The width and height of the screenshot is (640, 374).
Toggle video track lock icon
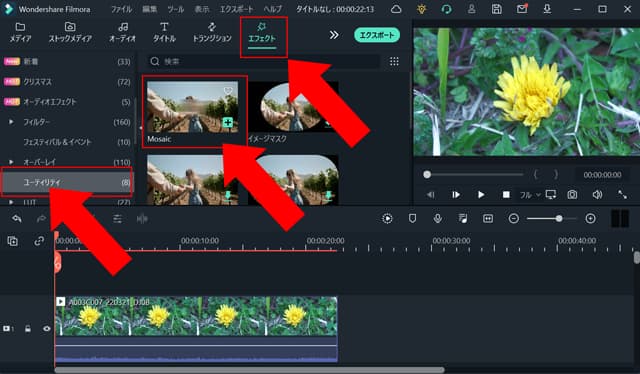pos(28,329)
